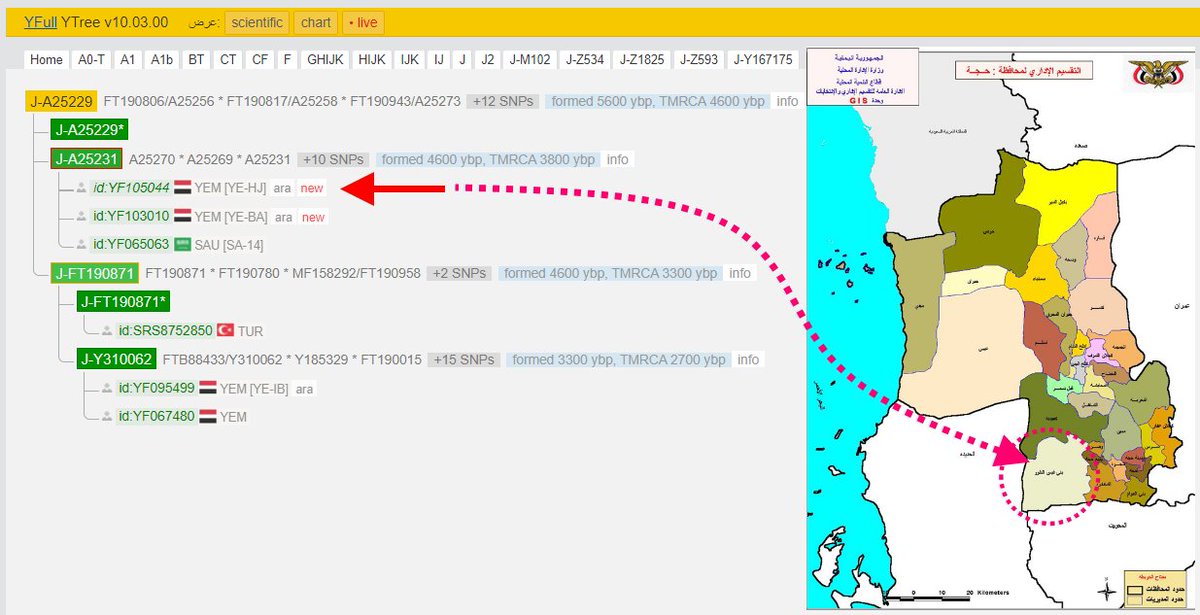The height and width of the screenshot is (615, 1200).
Task: Select the CT tab
Action: 228,60
